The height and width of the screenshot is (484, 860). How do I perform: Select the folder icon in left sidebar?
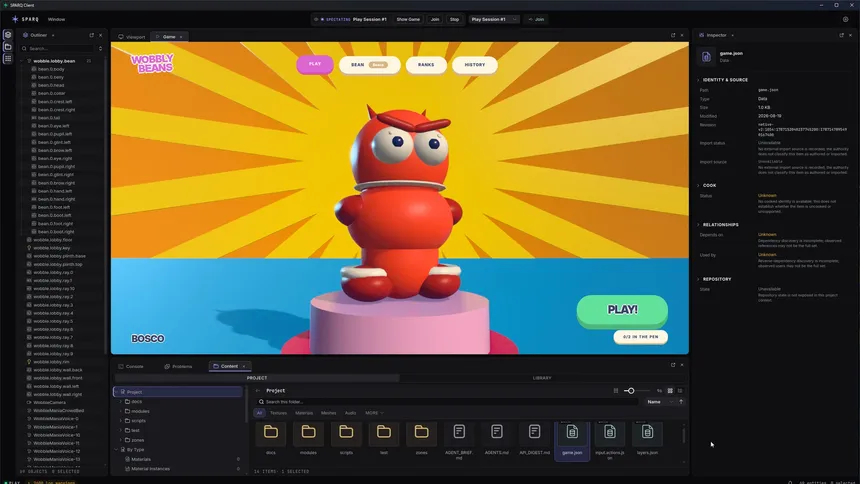point(8,47)
